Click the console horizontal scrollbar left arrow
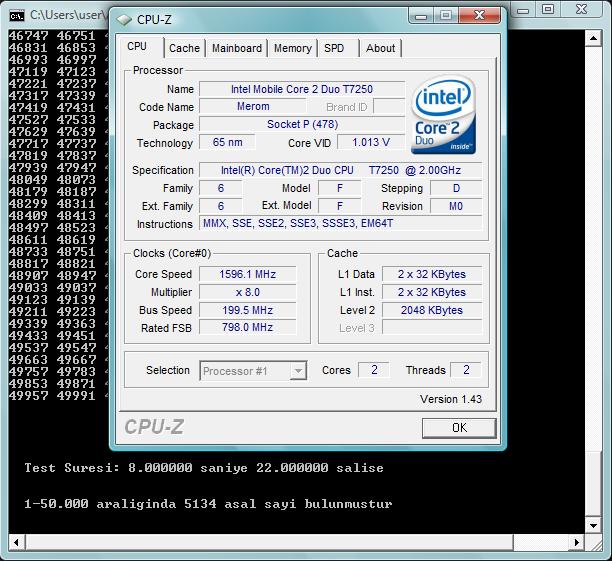This screenshot has width=612, height=561. click(x=17, y=542)
